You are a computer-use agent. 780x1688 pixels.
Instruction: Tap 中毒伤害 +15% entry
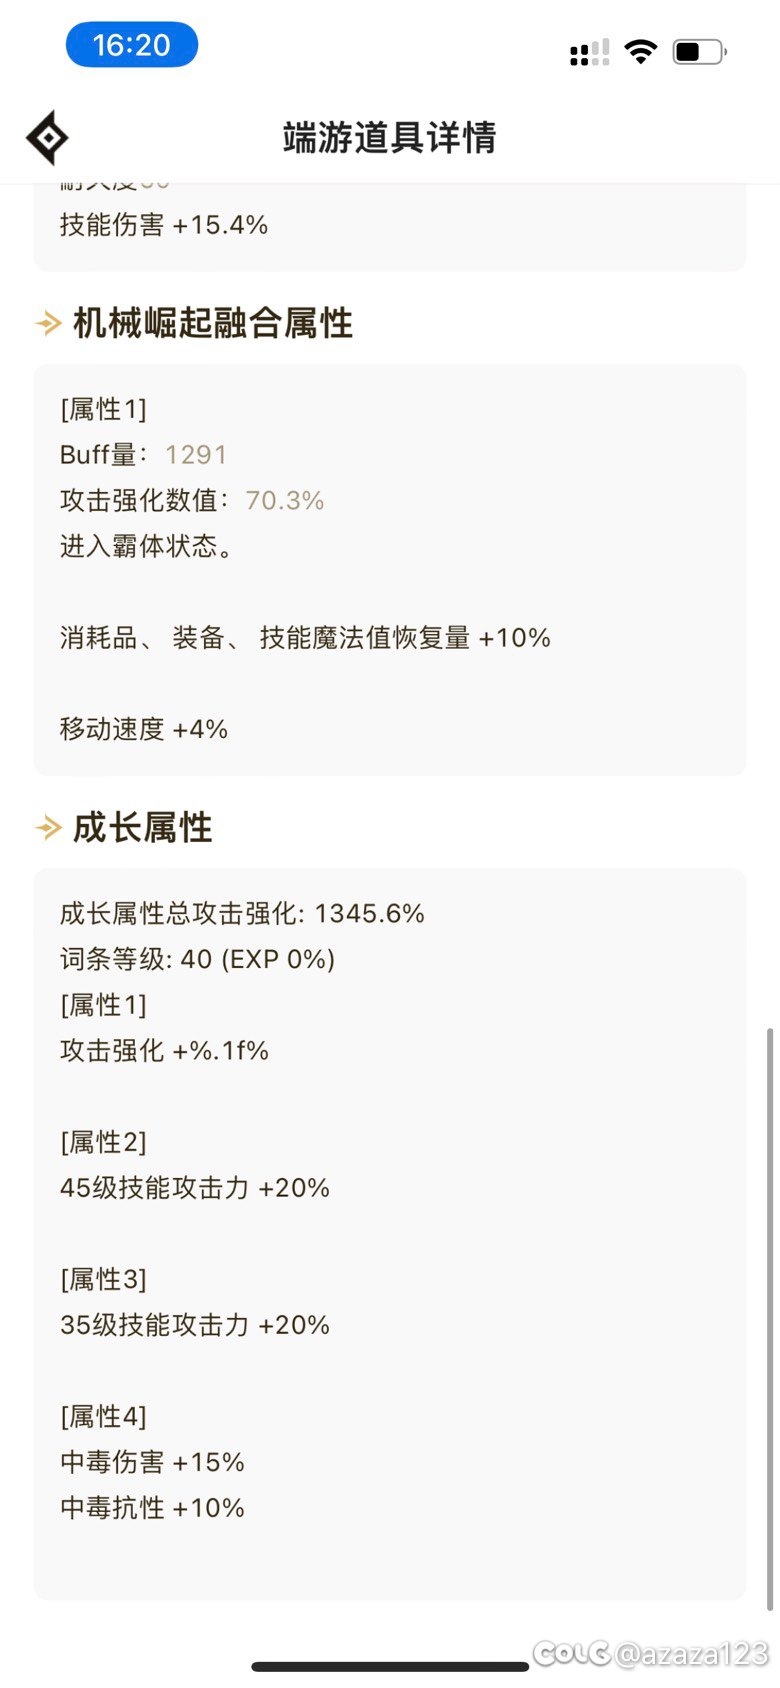[152, 1462]
